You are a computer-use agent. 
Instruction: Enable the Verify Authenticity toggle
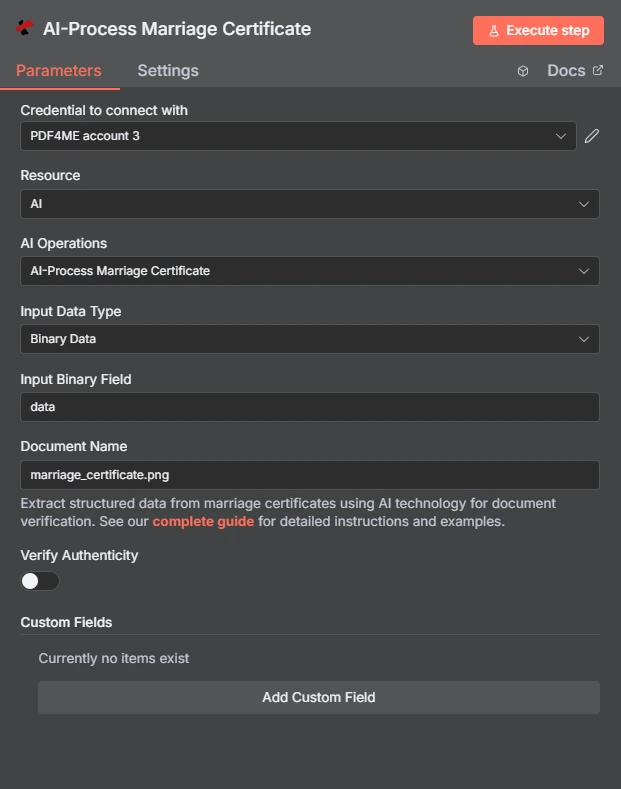(40, 581)
